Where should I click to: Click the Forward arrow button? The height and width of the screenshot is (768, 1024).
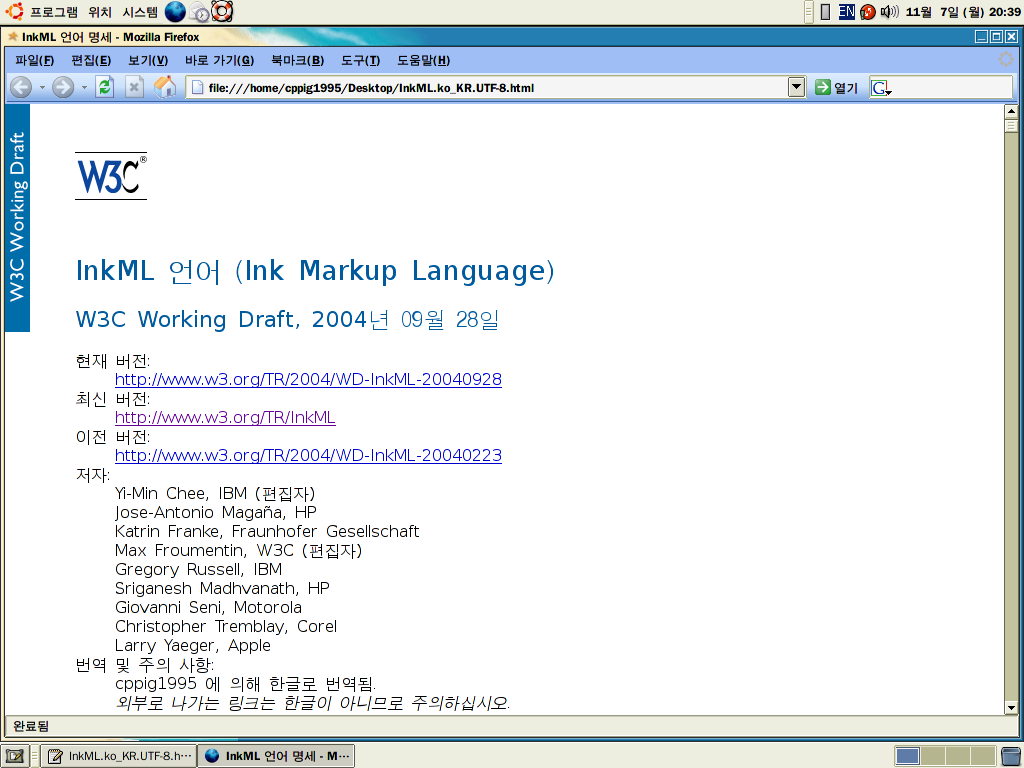(63, 87)
